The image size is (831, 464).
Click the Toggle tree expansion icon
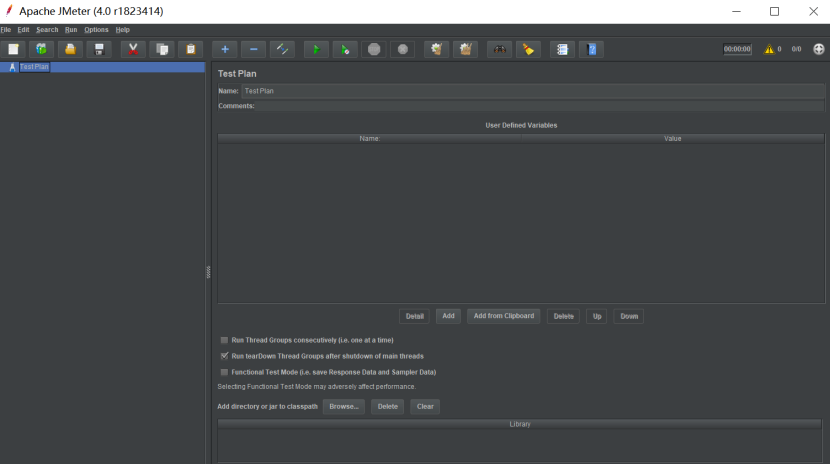283,49
